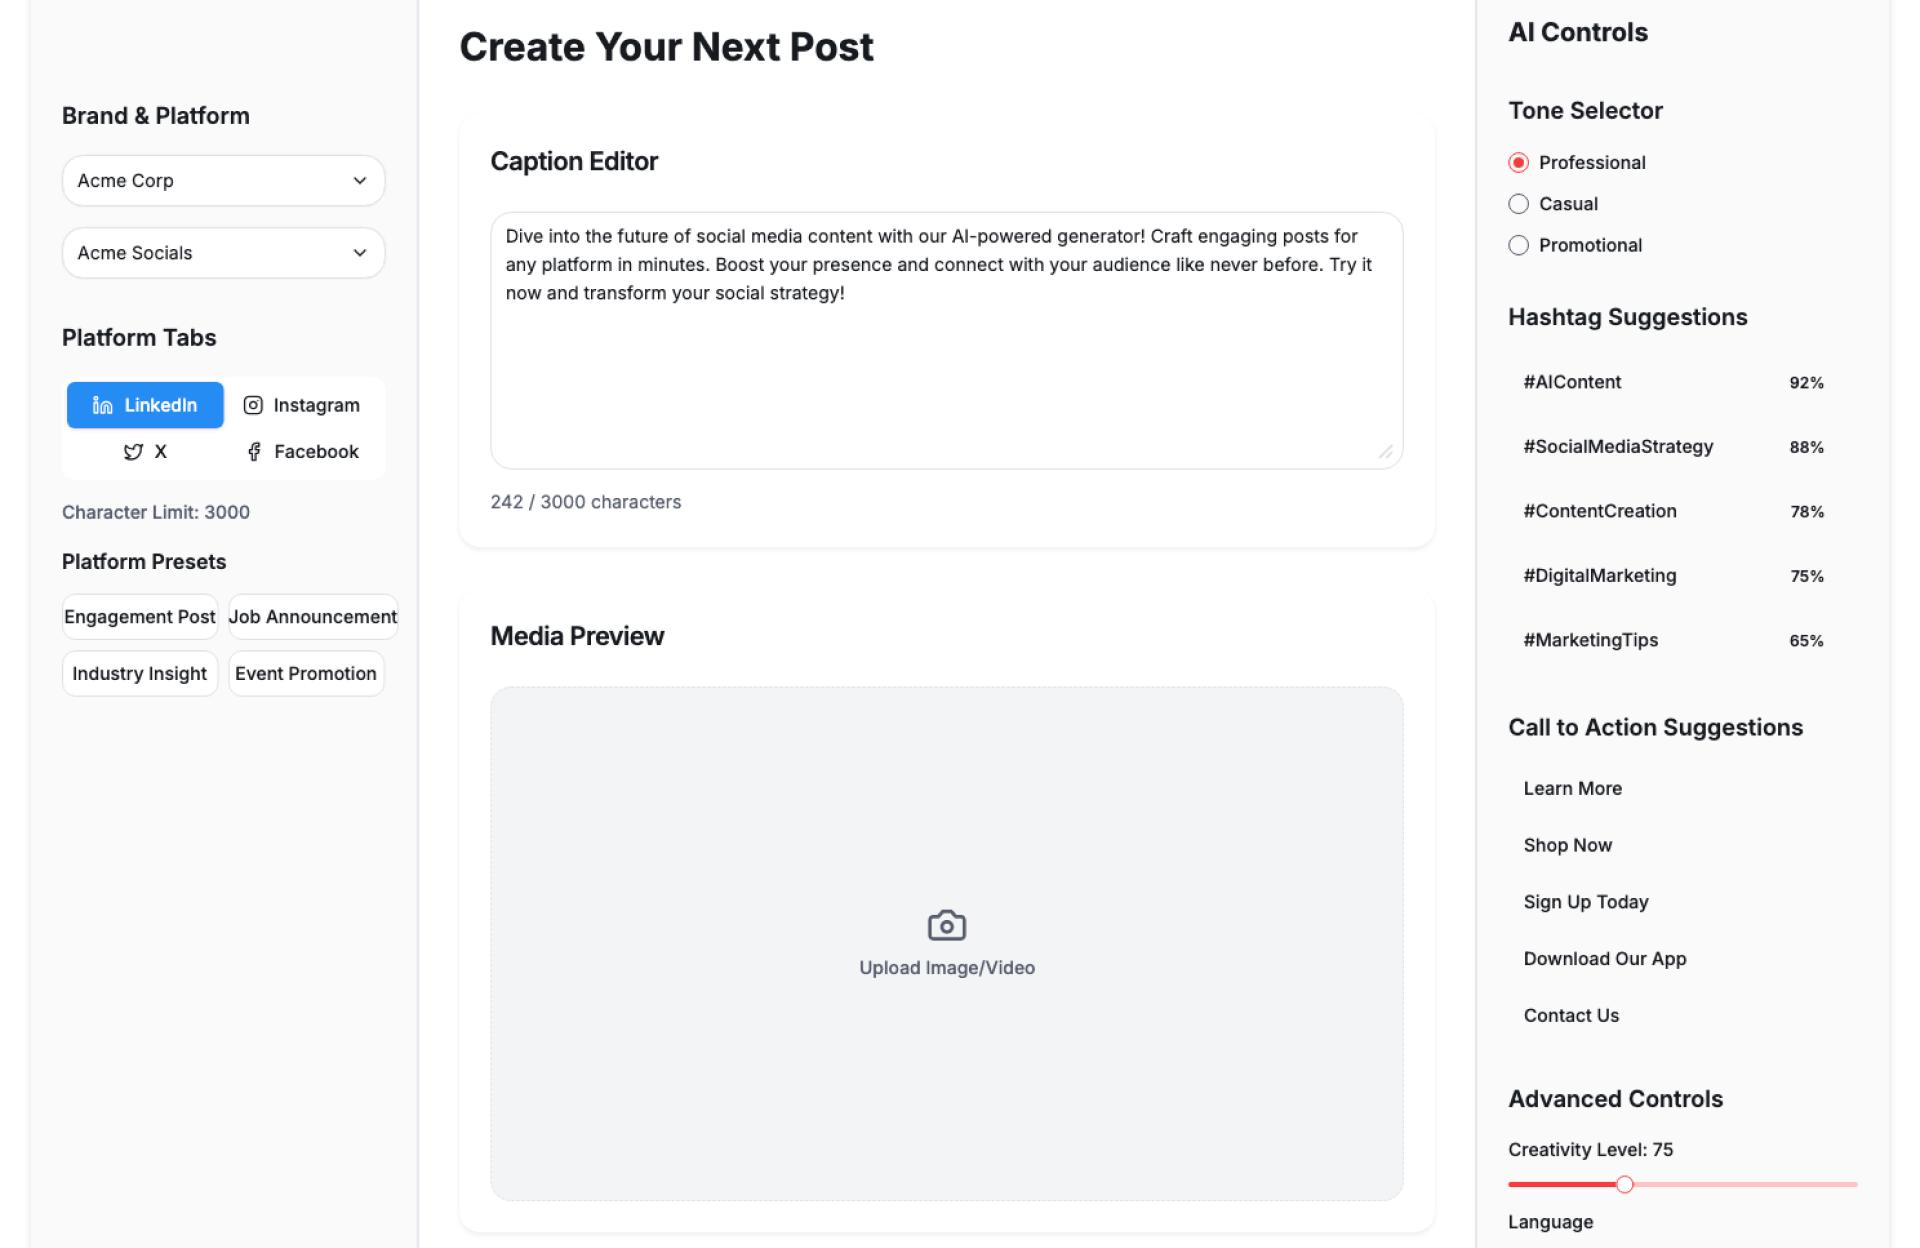Select the Professional tone radio button

[1518, 163]
